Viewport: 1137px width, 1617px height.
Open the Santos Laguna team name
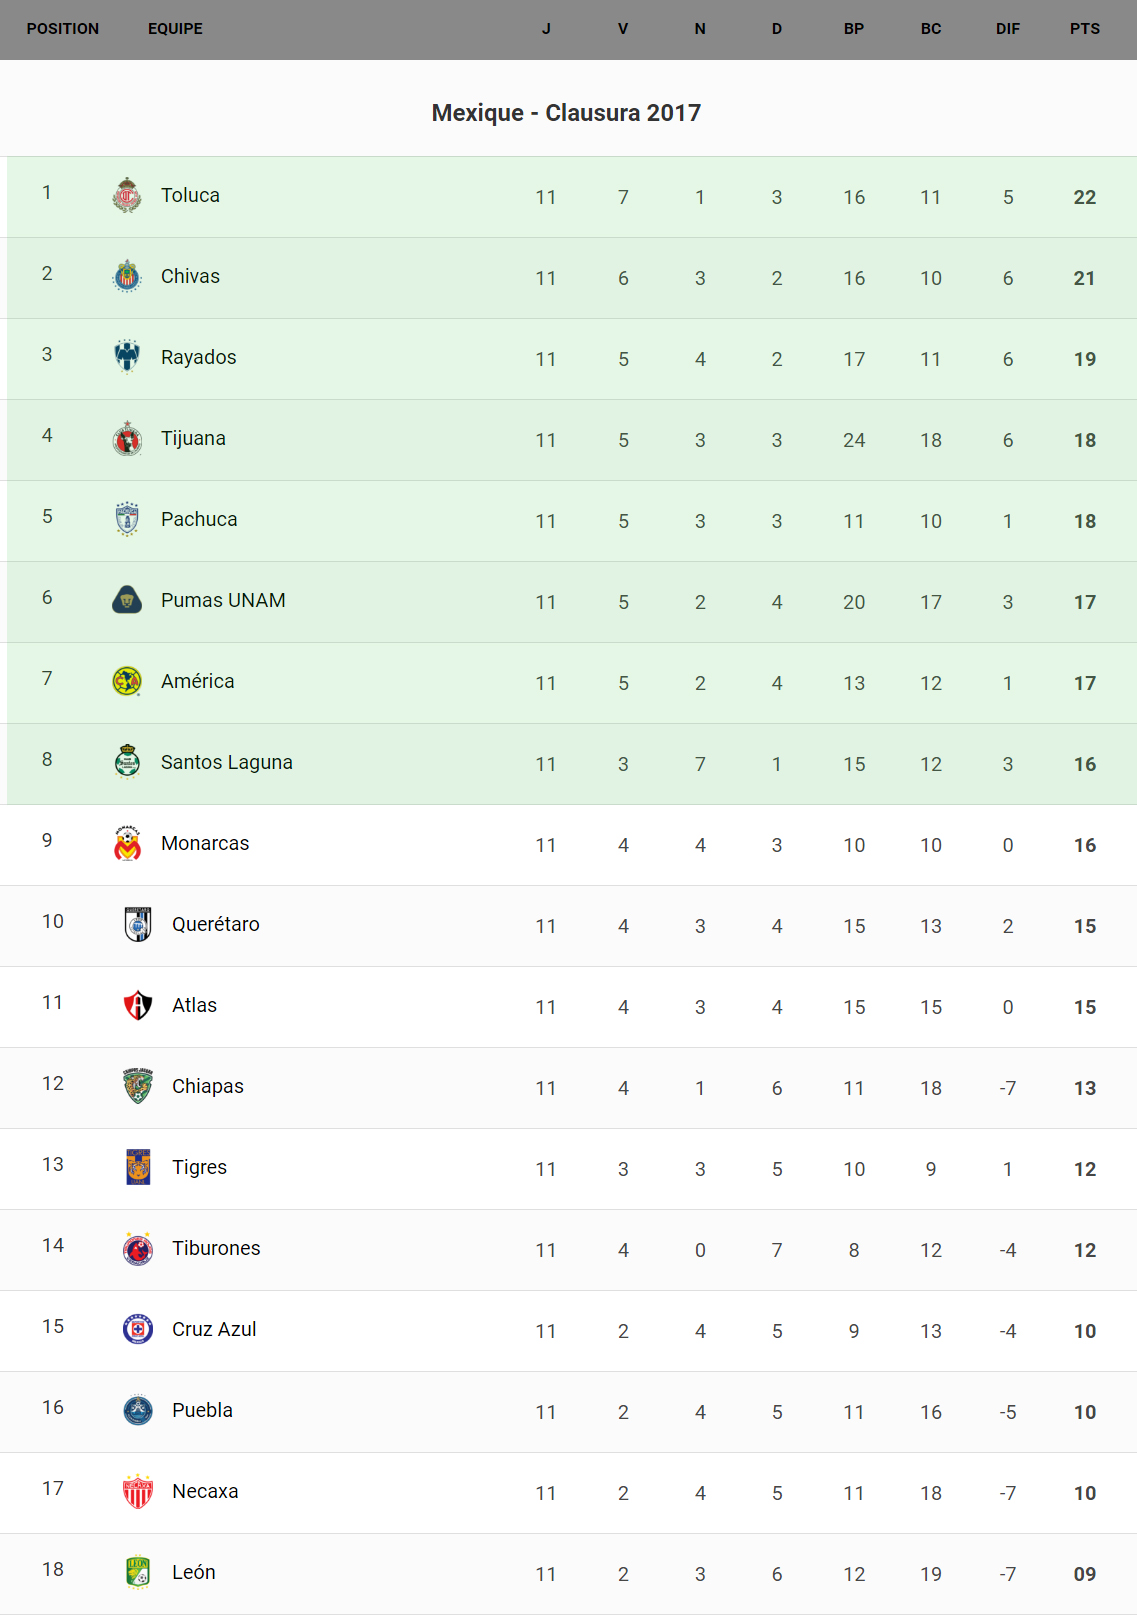coord(226,762)
